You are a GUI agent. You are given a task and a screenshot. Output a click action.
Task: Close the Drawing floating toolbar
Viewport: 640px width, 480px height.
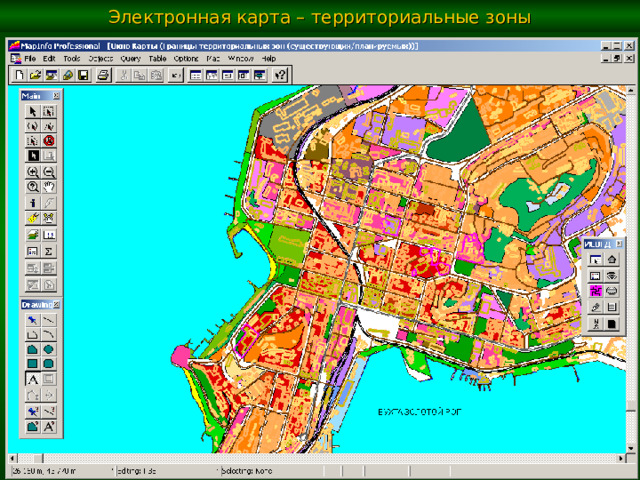(x=56, y=304)
